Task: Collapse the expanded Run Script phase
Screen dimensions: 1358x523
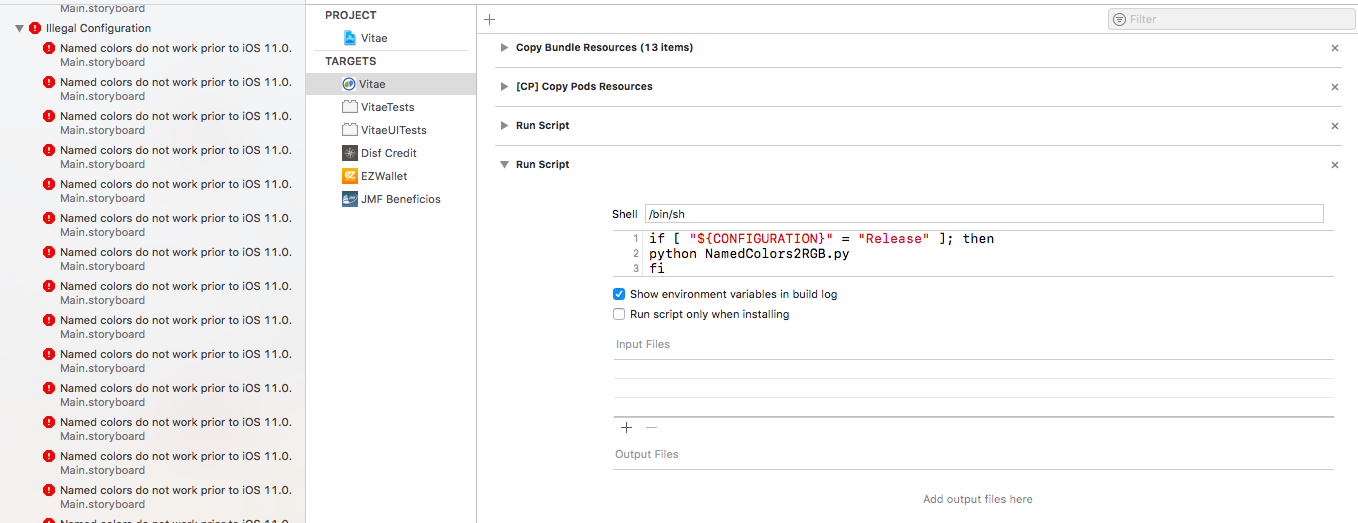Action: point(504,165)
